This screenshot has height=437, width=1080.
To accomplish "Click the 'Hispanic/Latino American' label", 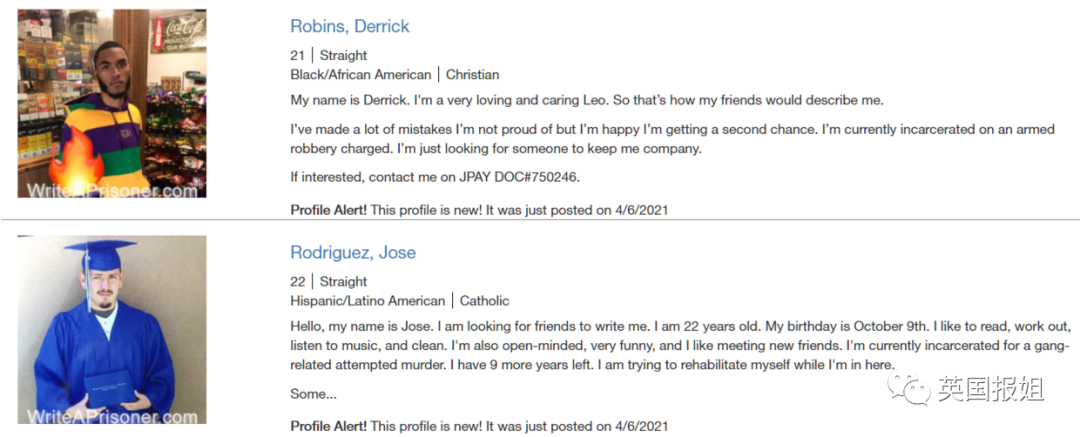I will (368, 301).
